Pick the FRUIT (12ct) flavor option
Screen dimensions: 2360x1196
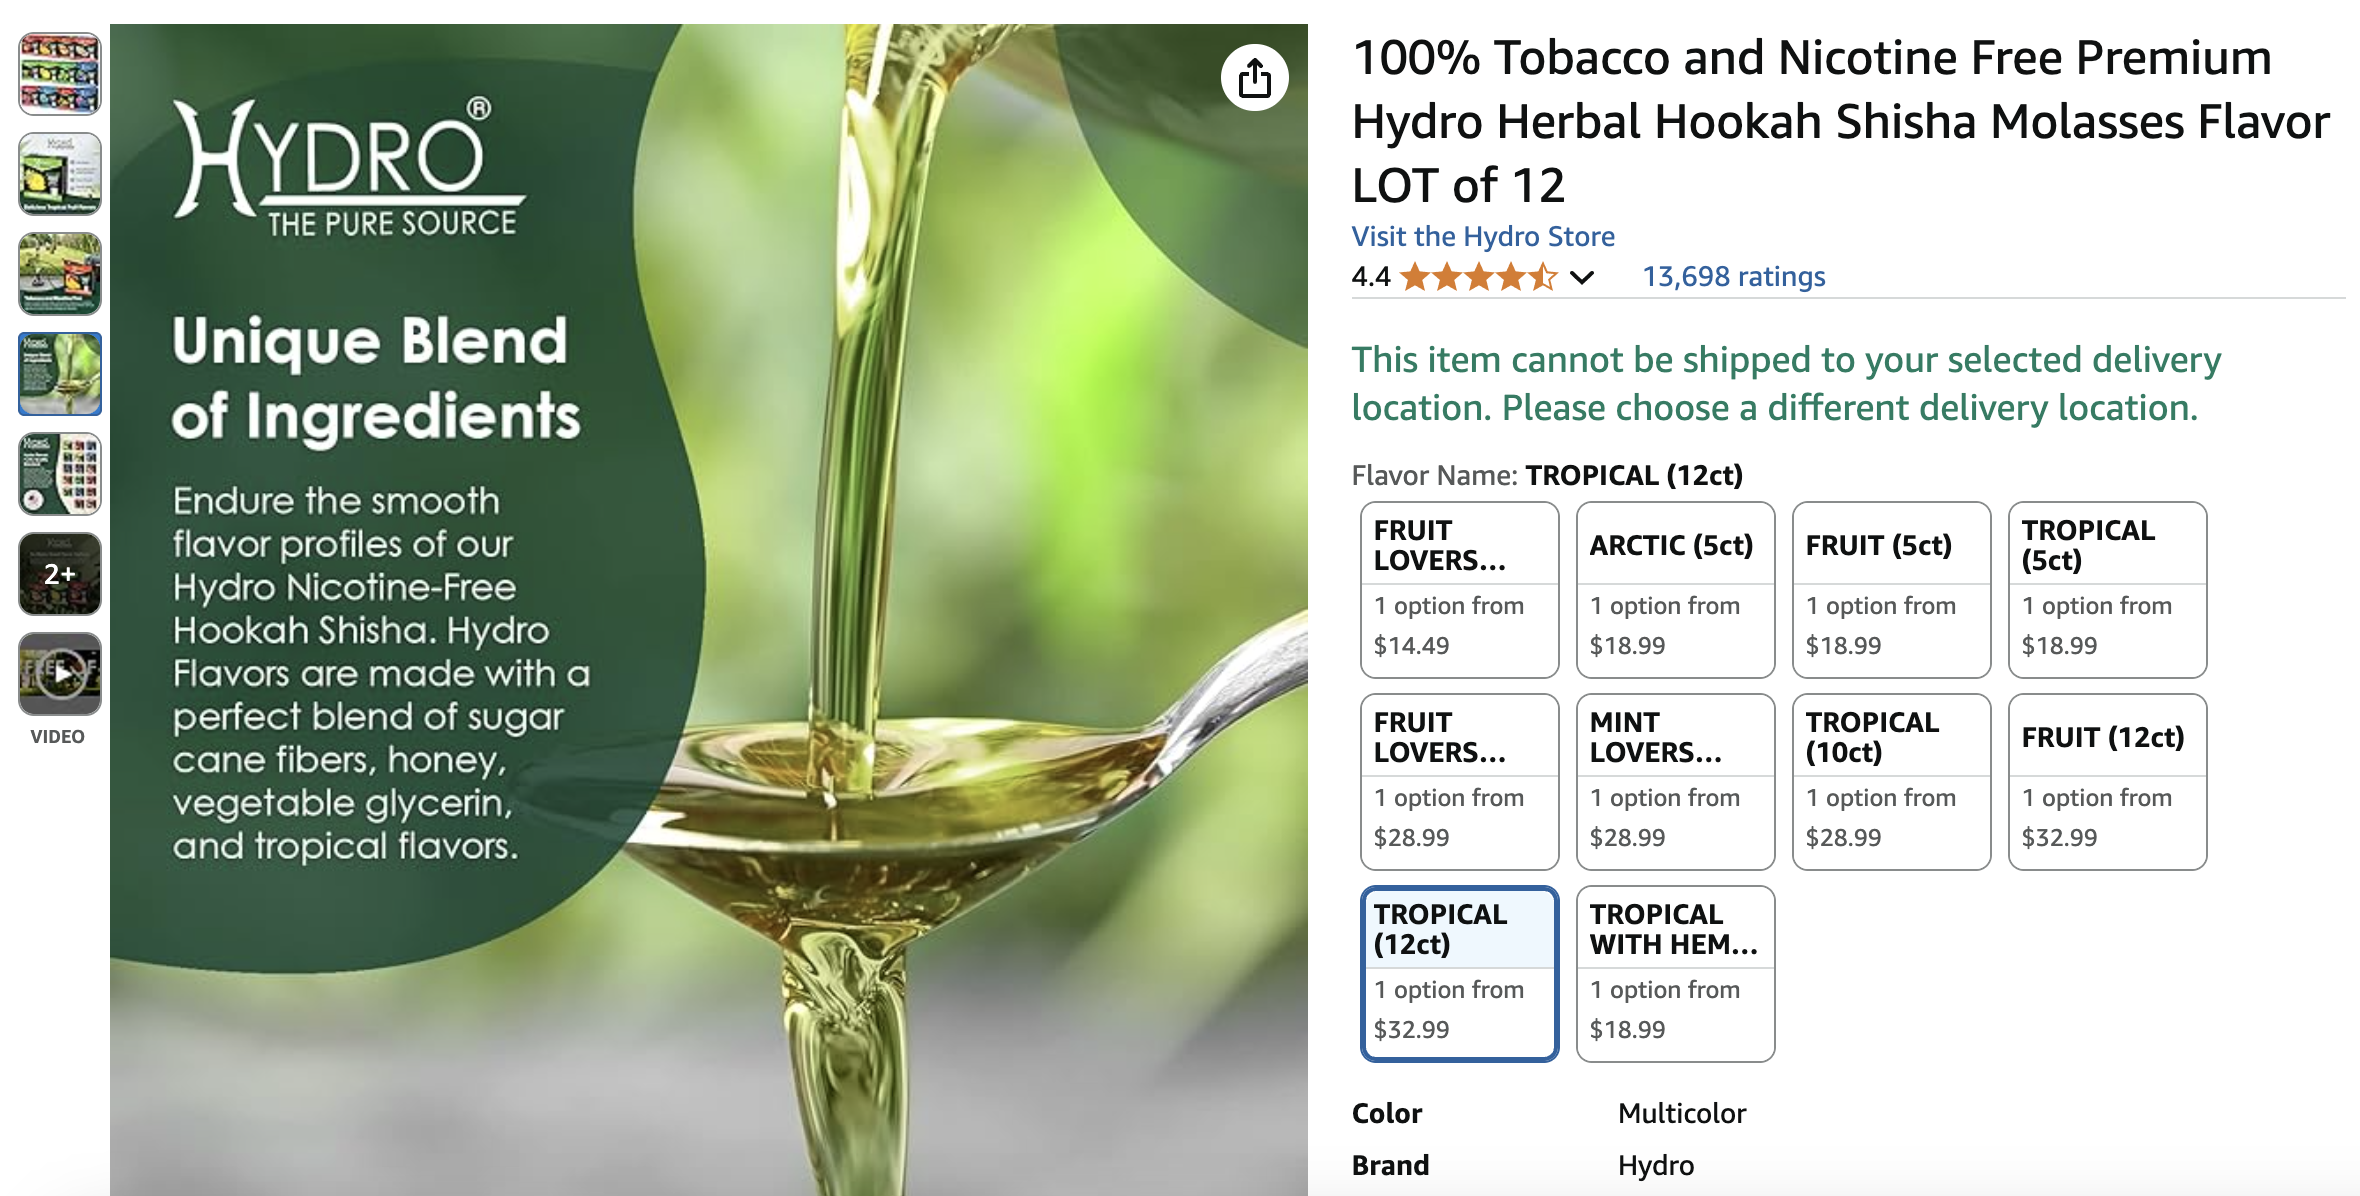[2107, 782]
